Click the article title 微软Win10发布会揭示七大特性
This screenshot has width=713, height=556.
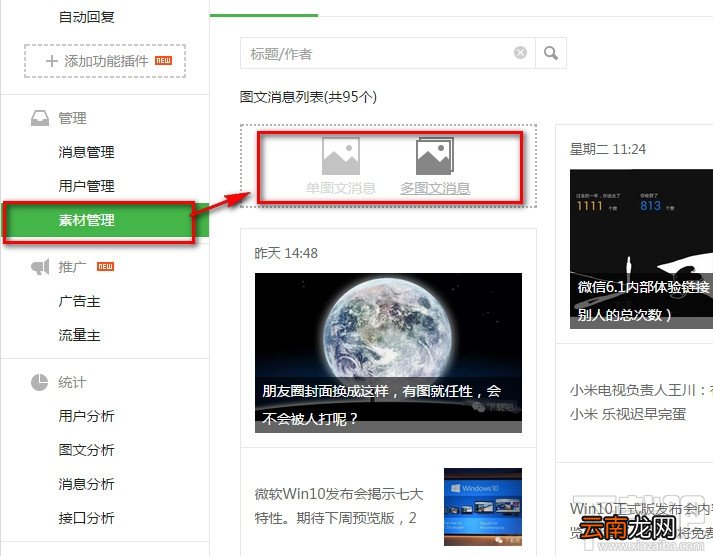[x=339, y=506]
